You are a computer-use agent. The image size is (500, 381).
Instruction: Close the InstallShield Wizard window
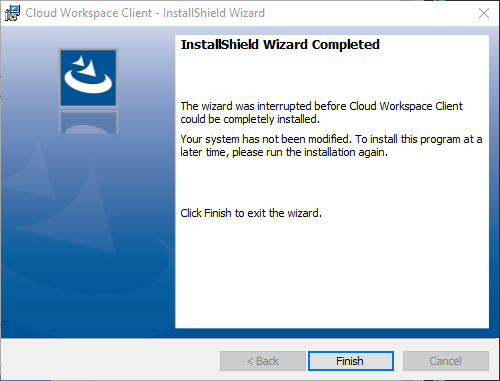(484, 13)
